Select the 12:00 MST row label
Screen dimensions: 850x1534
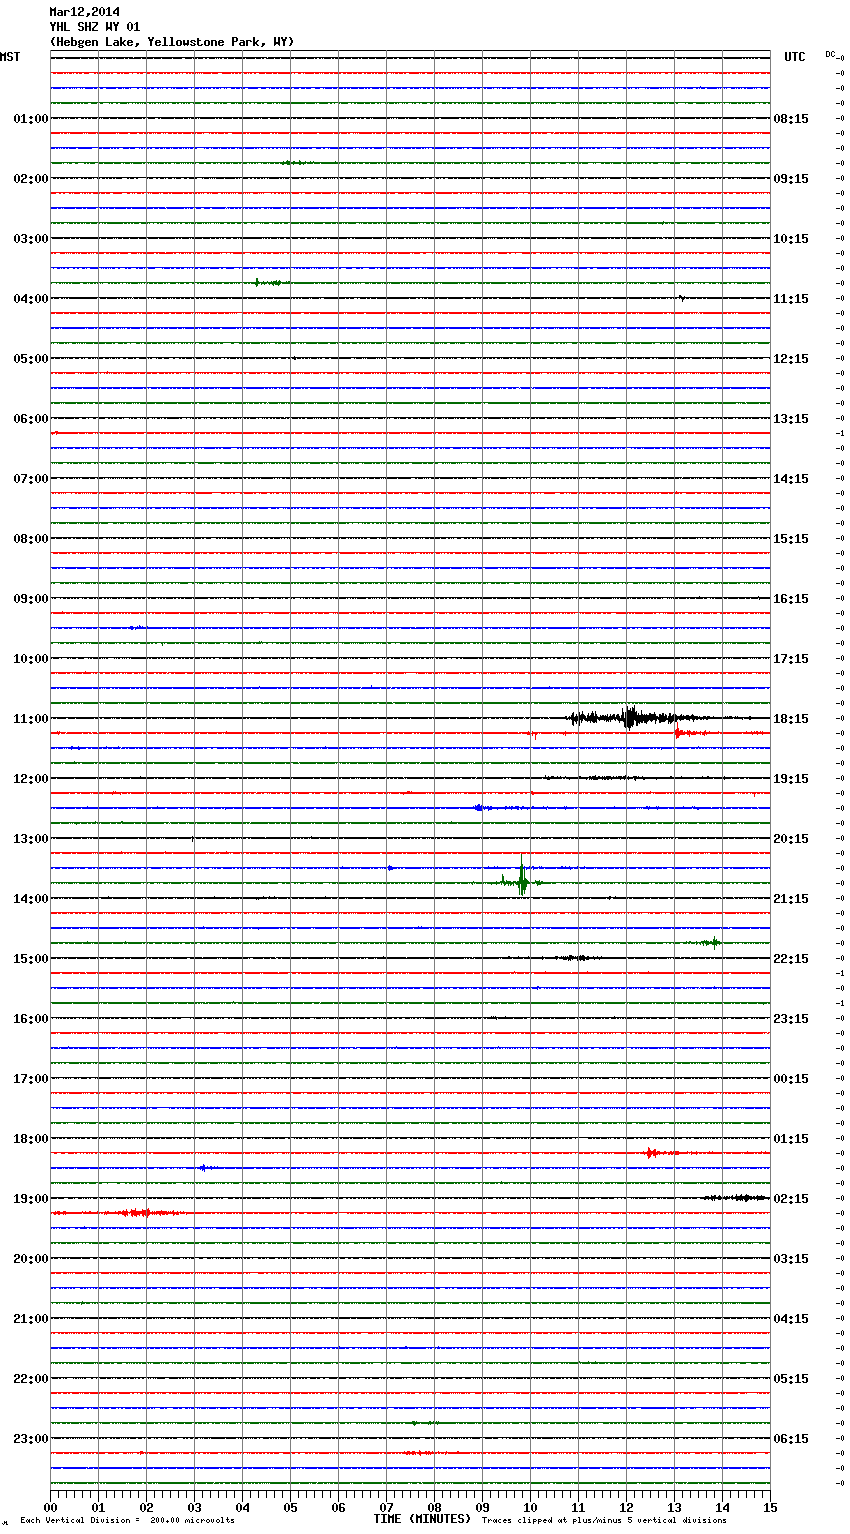[31, 779]
